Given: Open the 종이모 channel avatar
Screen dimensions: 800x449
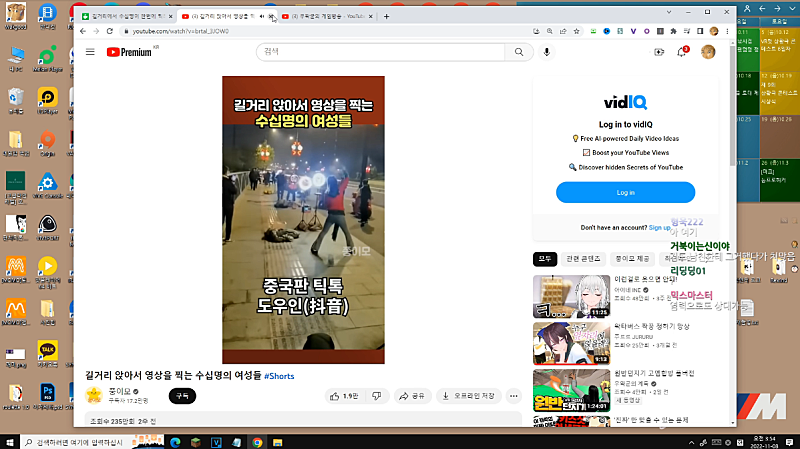Looking at the screenshot, I should pos(94,395).
